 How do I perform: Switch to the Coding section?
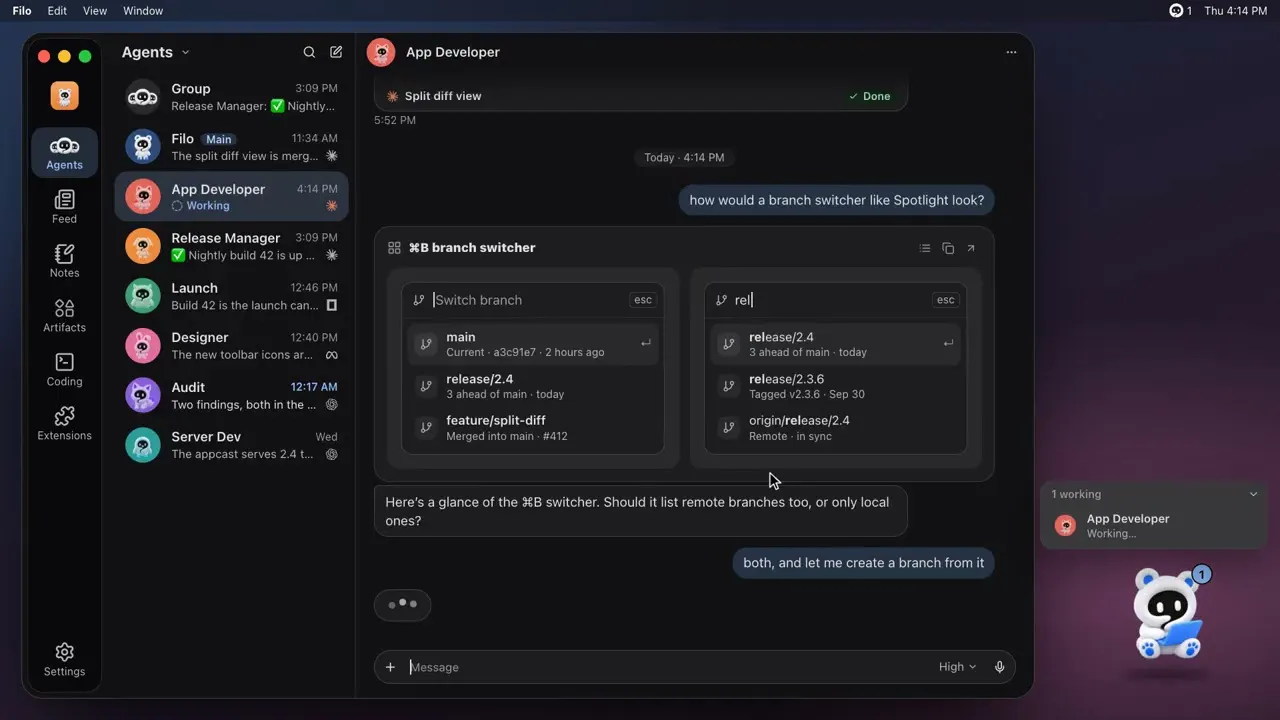click(x=64, y=370)
